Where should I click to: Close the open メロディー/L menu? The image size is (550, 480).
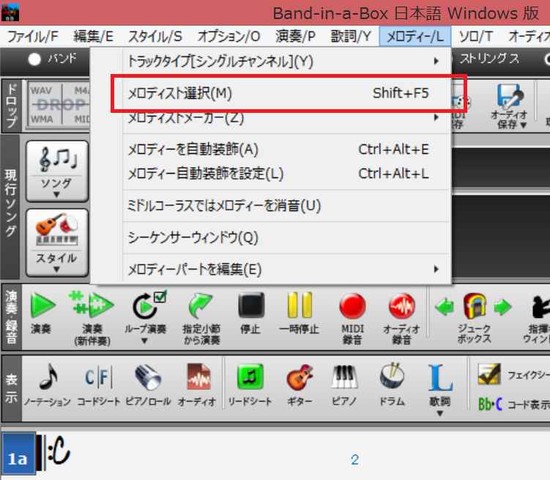(x=415, y=36)
